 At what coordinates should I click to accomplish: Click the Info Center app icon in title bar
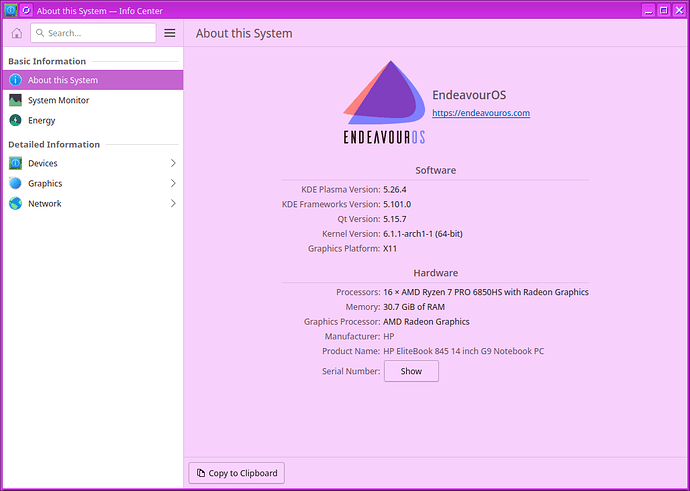coord(11,11)
